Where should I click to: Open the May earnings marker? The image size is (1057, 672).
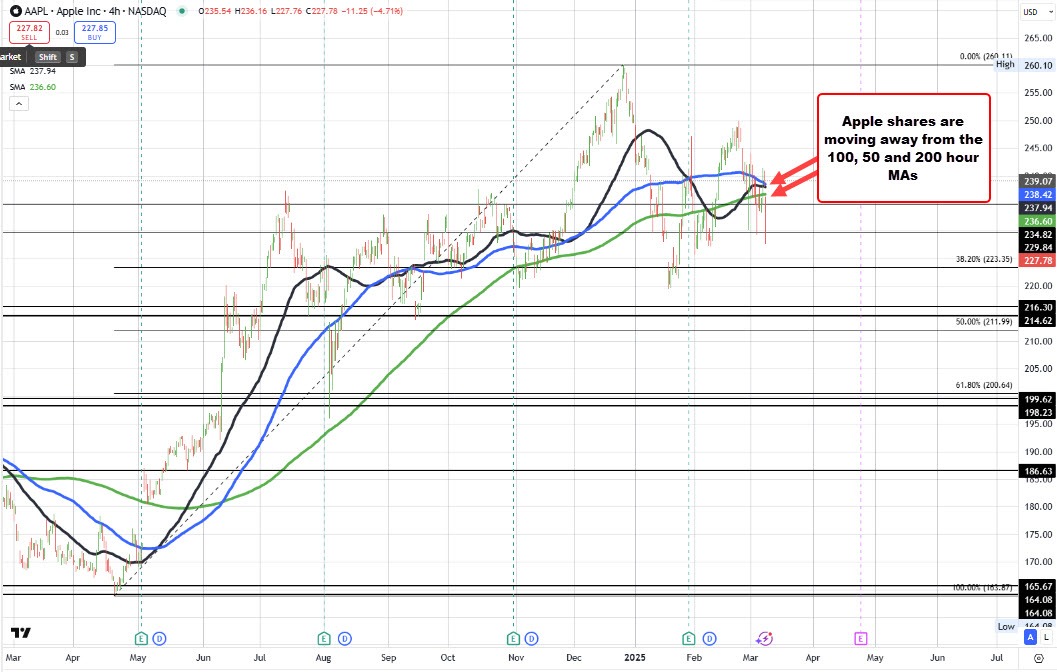pos(141,637)
